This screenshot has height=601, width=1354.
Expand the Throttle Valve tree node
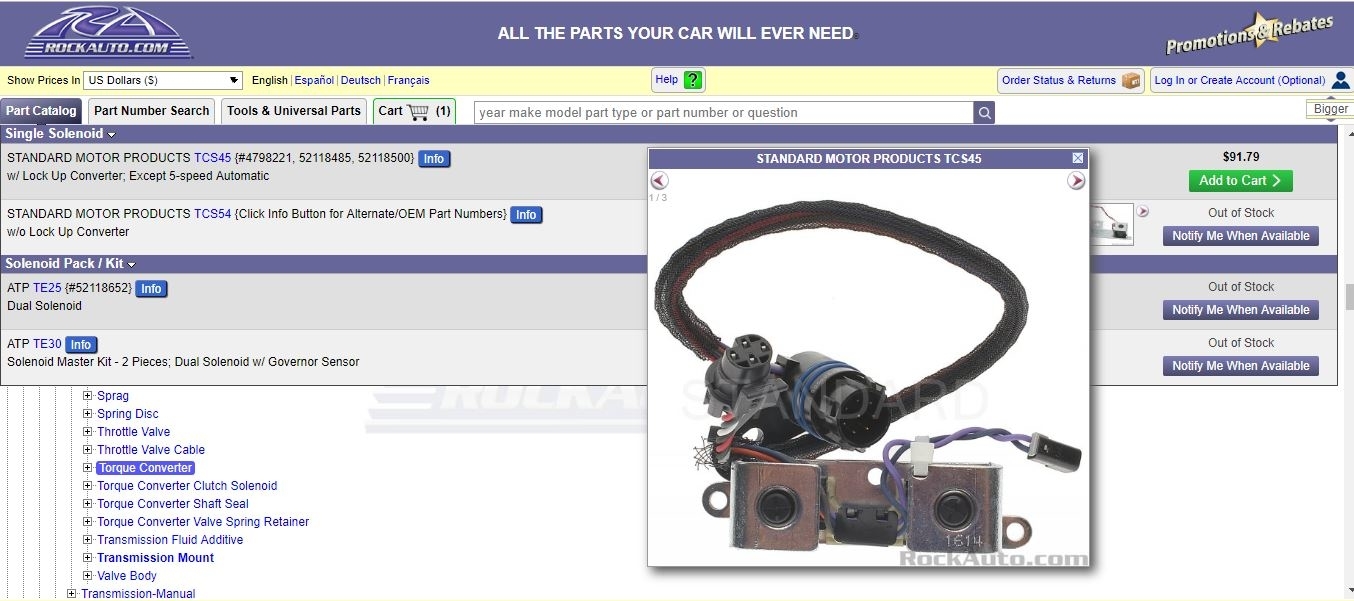coord(88,432)
